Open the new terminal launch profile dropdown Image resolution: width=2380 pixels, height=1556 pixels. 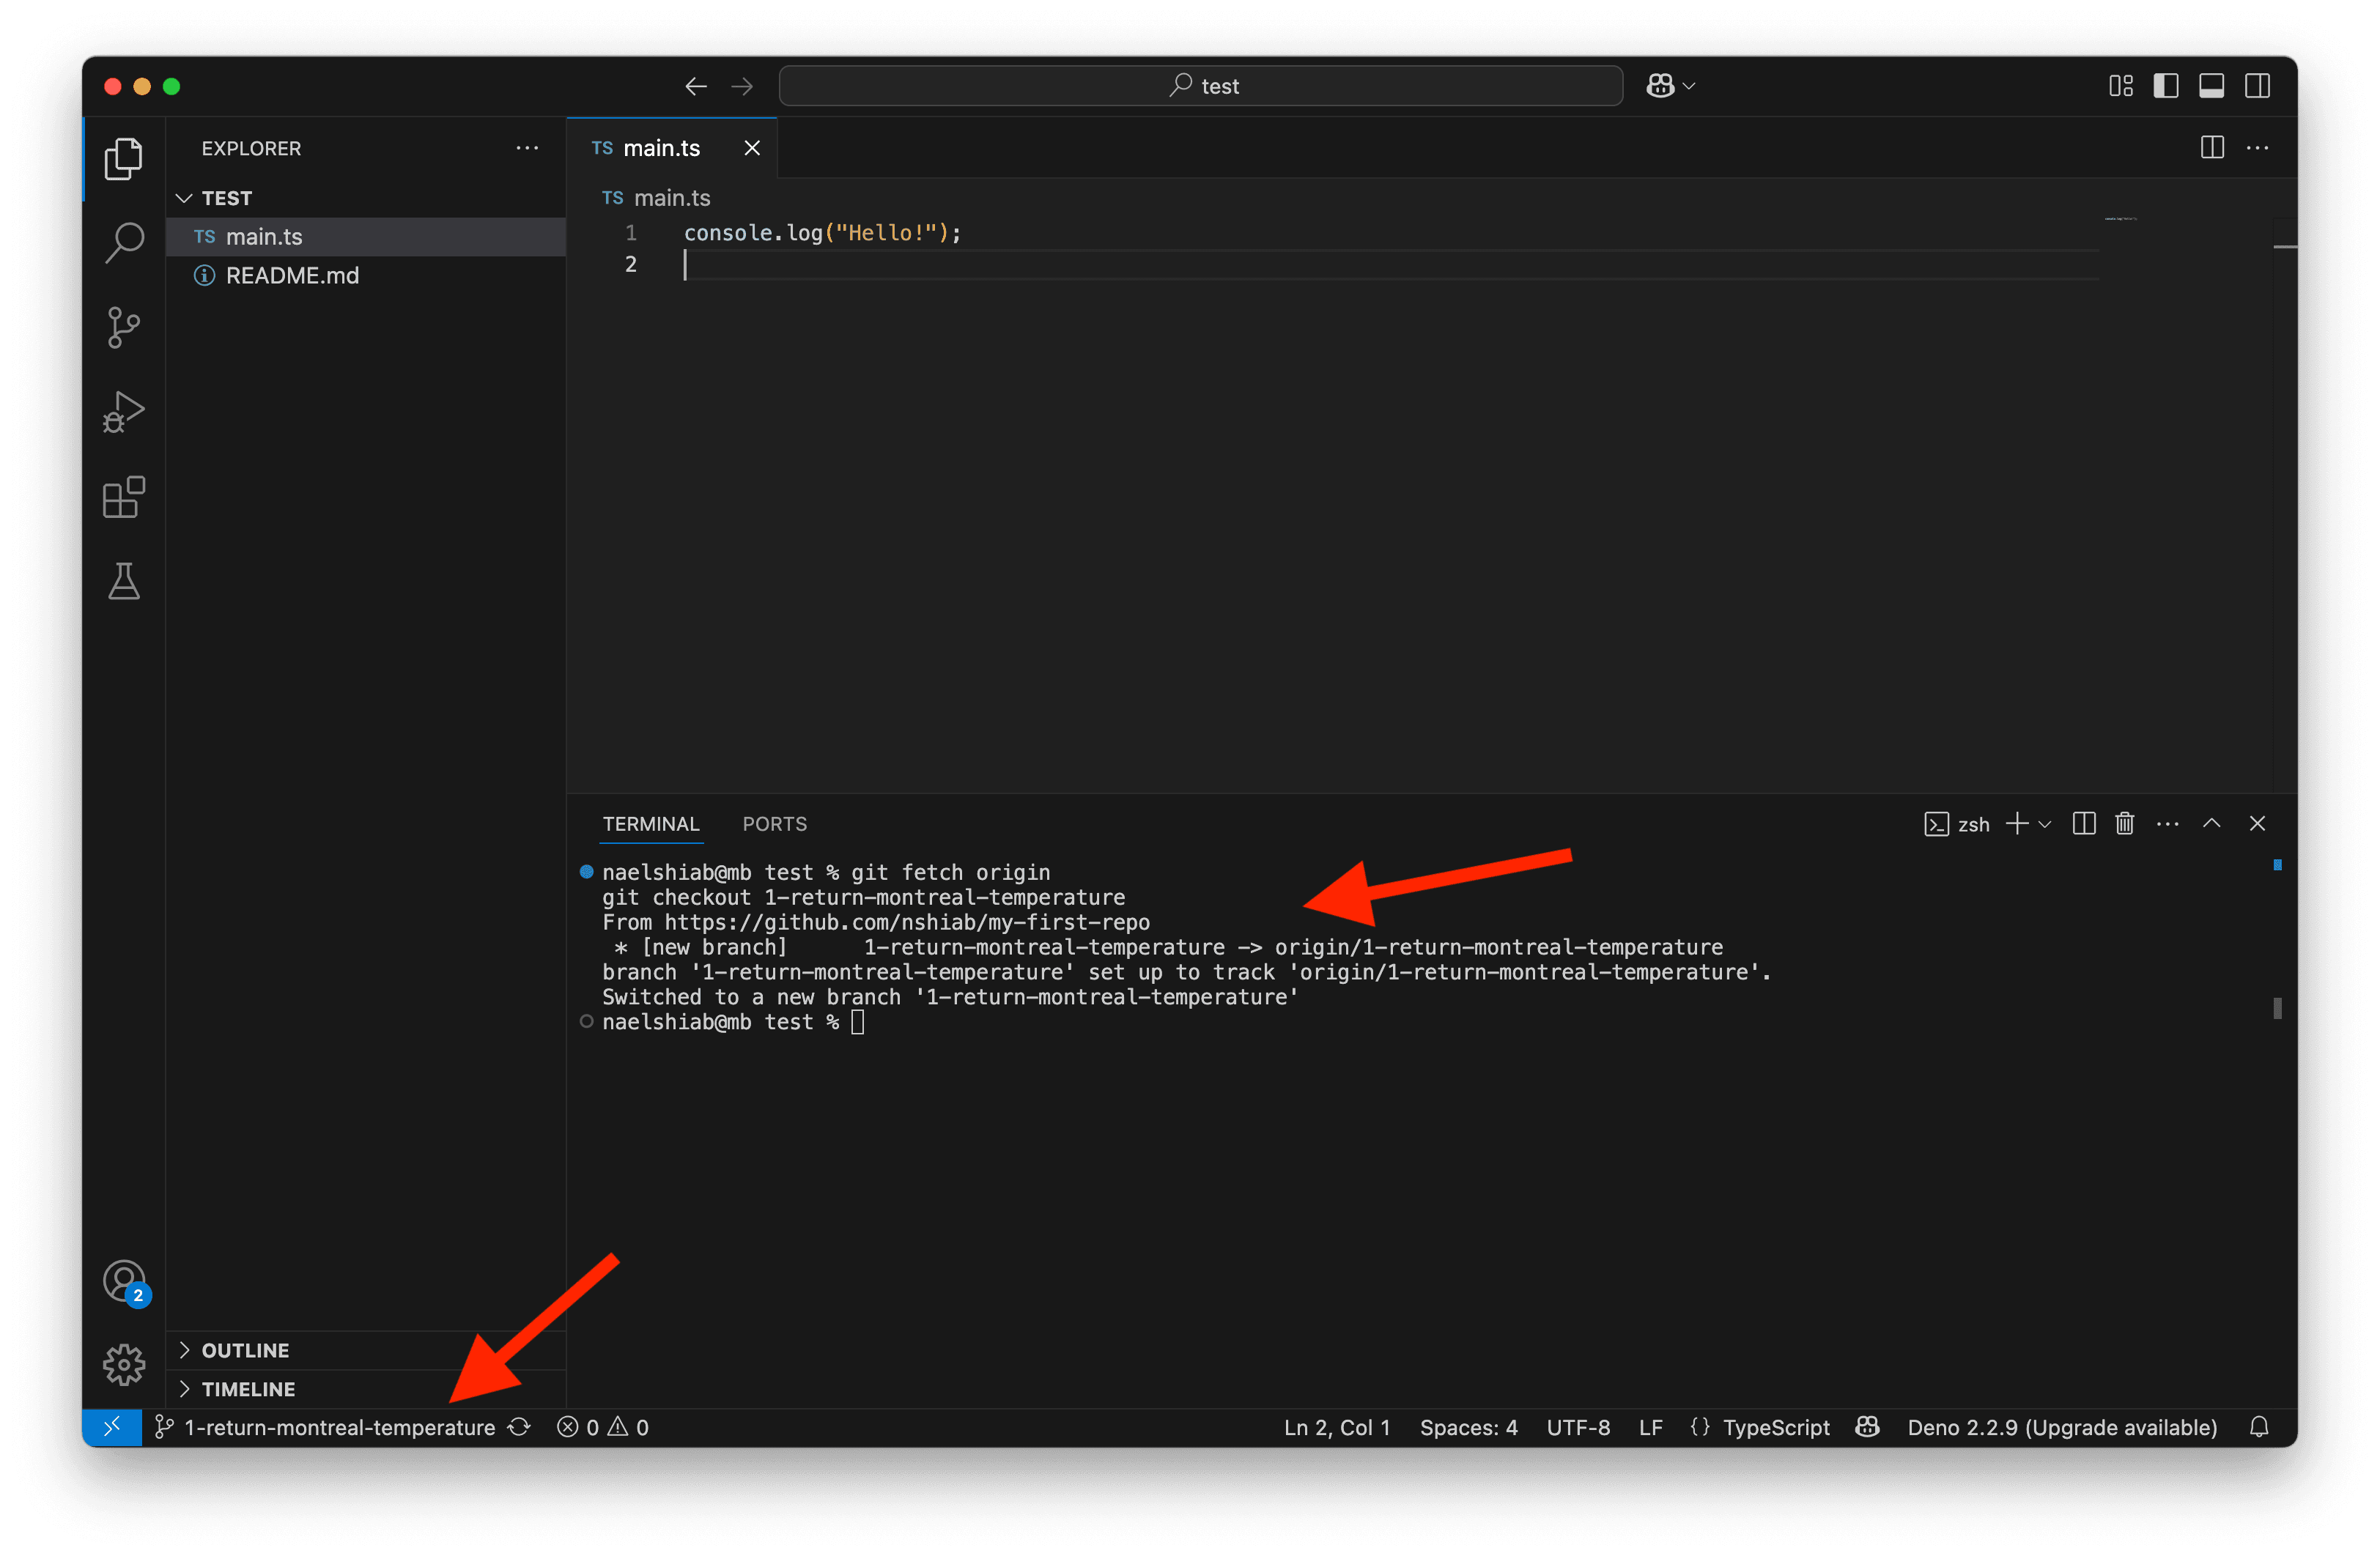pyautogui.click(x=2045, y=824)
